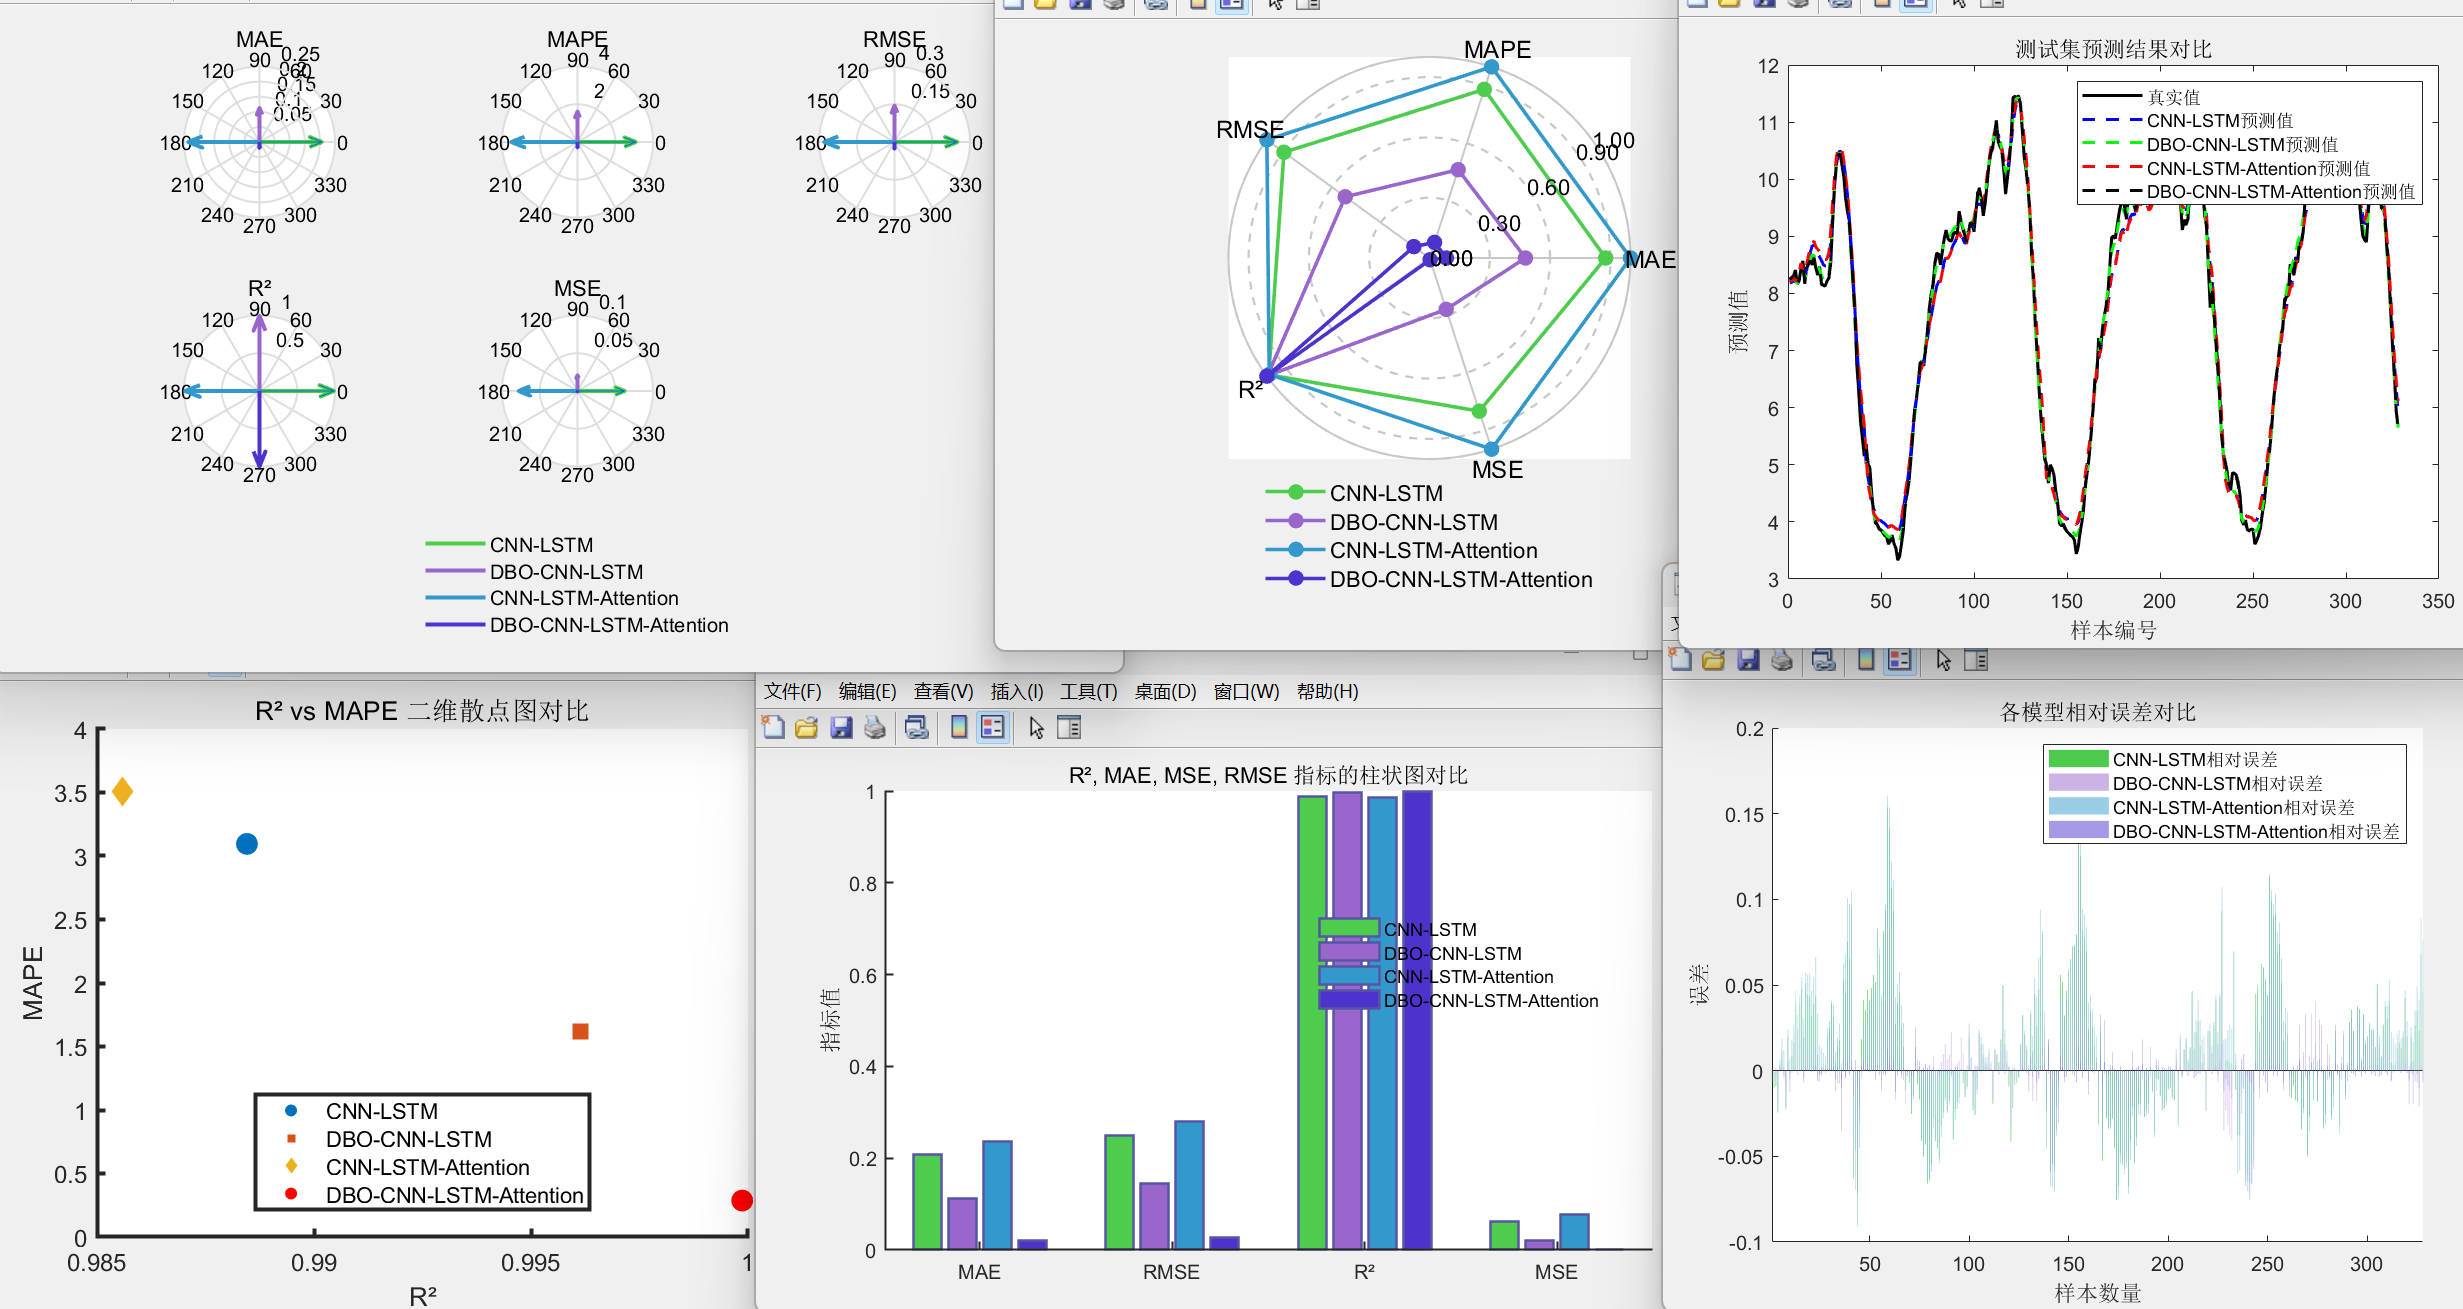Click Link Plot icon in bar chart toolbar
Image resolution: width=2463 pixels, height=1309 pixels.
coord(916,728)
